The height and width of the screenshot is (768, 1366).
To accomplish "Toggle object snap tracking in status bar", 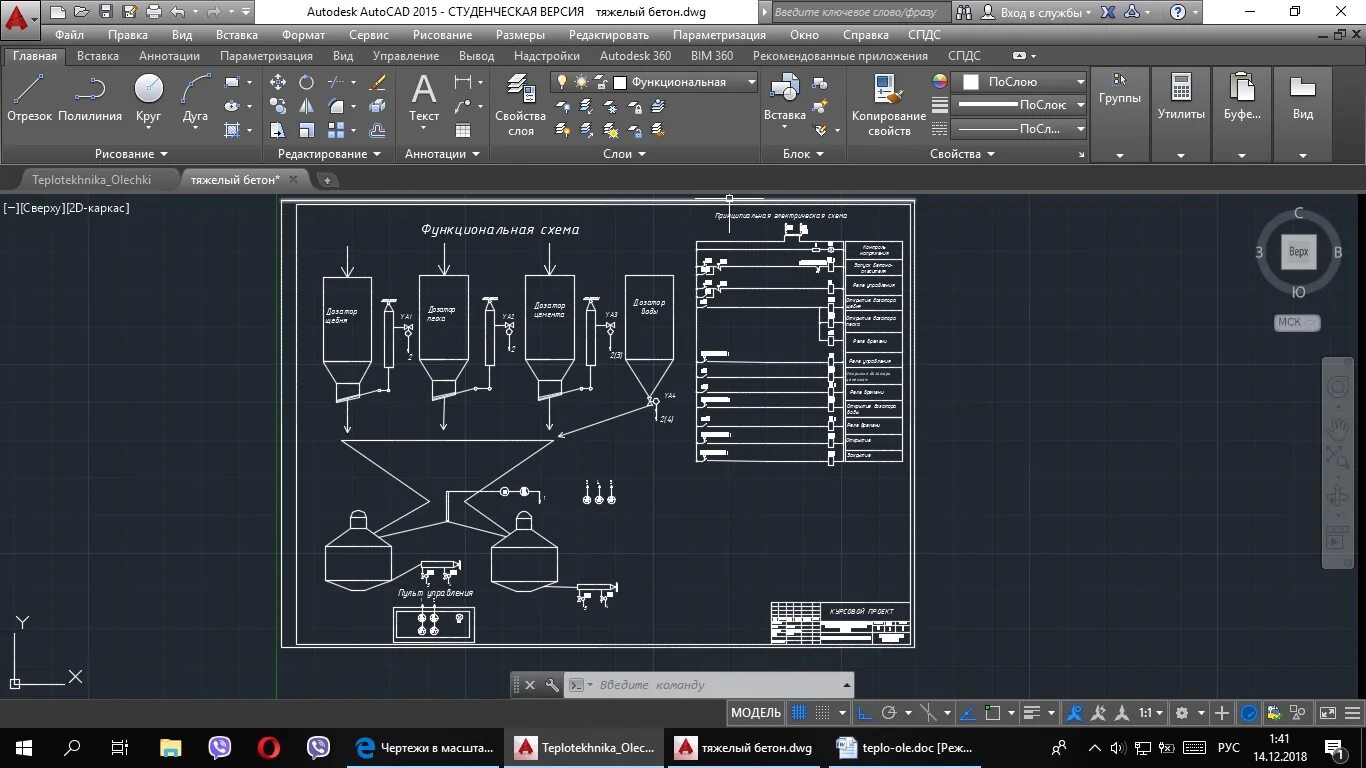I will point(968,713).
